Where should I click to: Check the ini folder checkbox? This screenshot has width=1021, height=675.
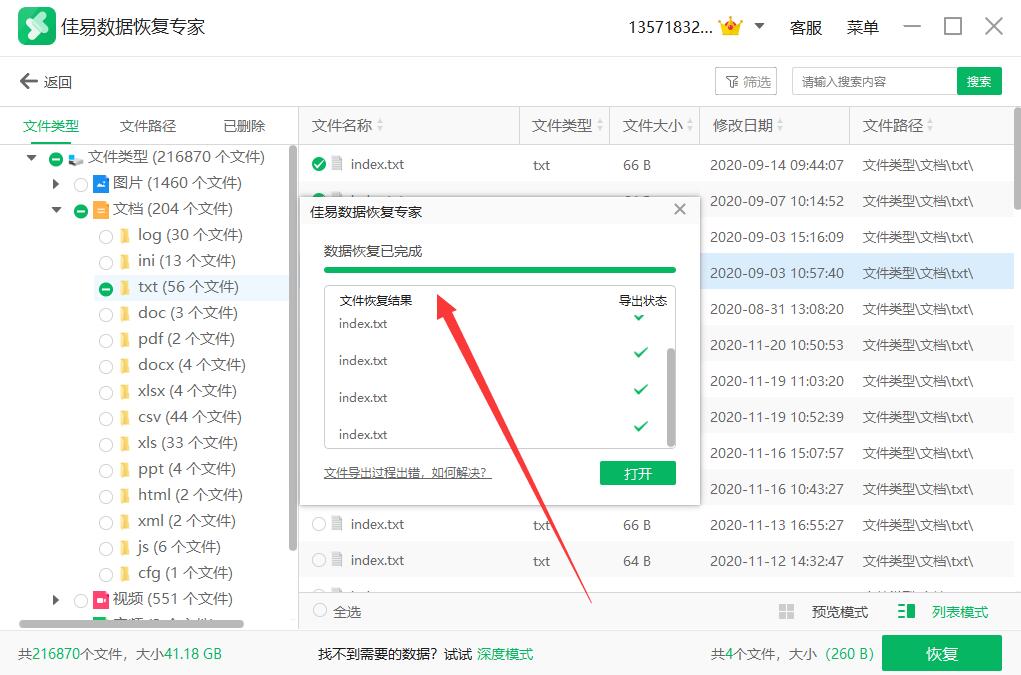105,263
